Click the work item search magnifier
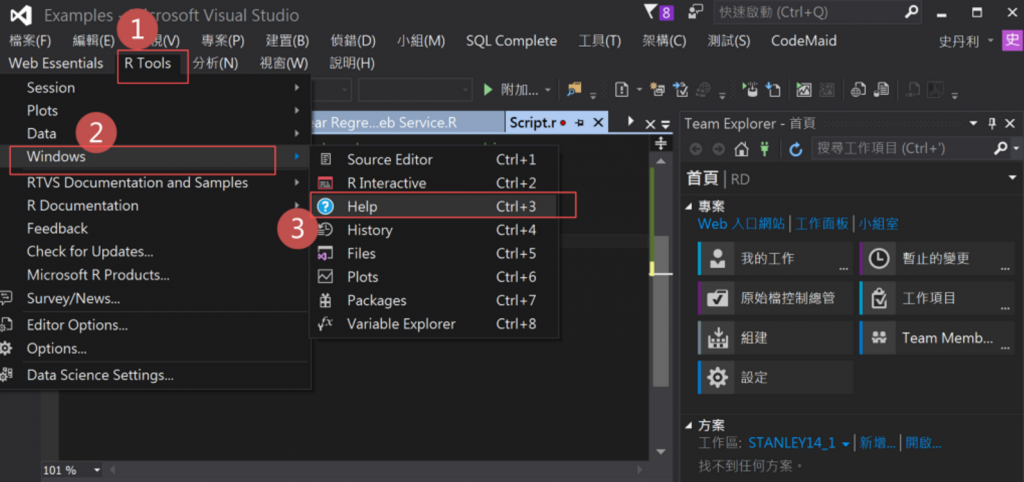This screenshot has height=482, width=1024. point(1000,149)
